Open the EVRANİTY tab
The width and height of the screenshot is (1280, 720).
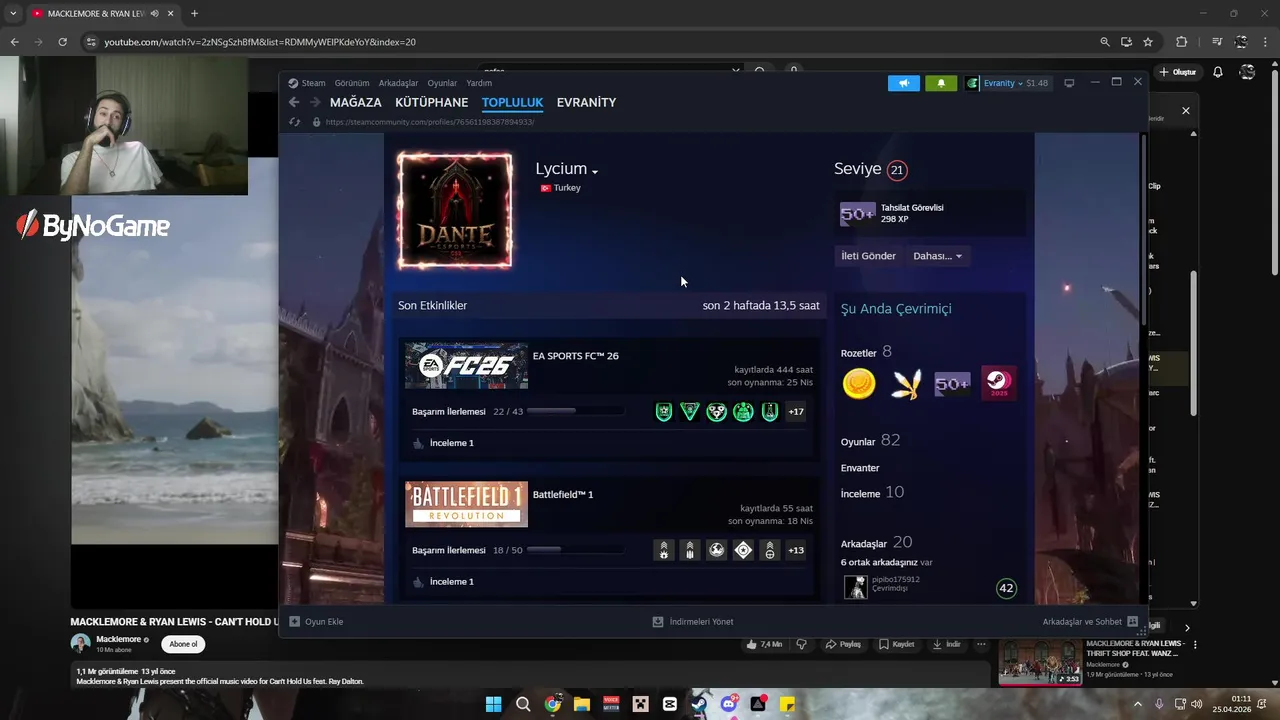[x=586, y=102]
